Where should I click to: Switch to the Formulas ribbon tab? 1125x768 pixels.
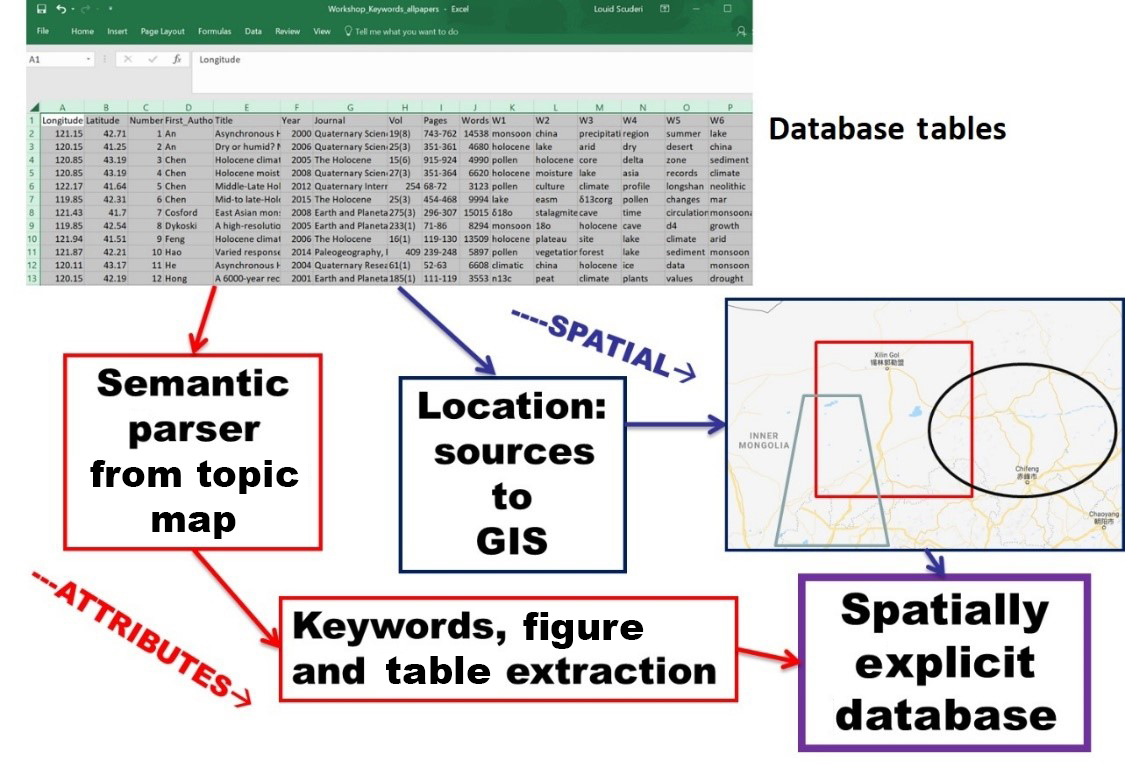click(214, 32)
